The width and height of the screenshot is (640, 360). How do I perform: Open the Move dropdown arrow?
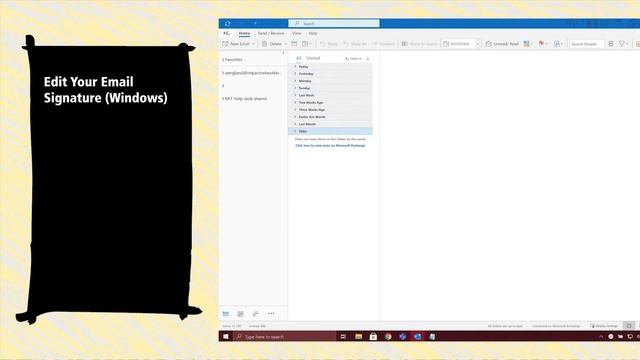(x=310, y=44)
